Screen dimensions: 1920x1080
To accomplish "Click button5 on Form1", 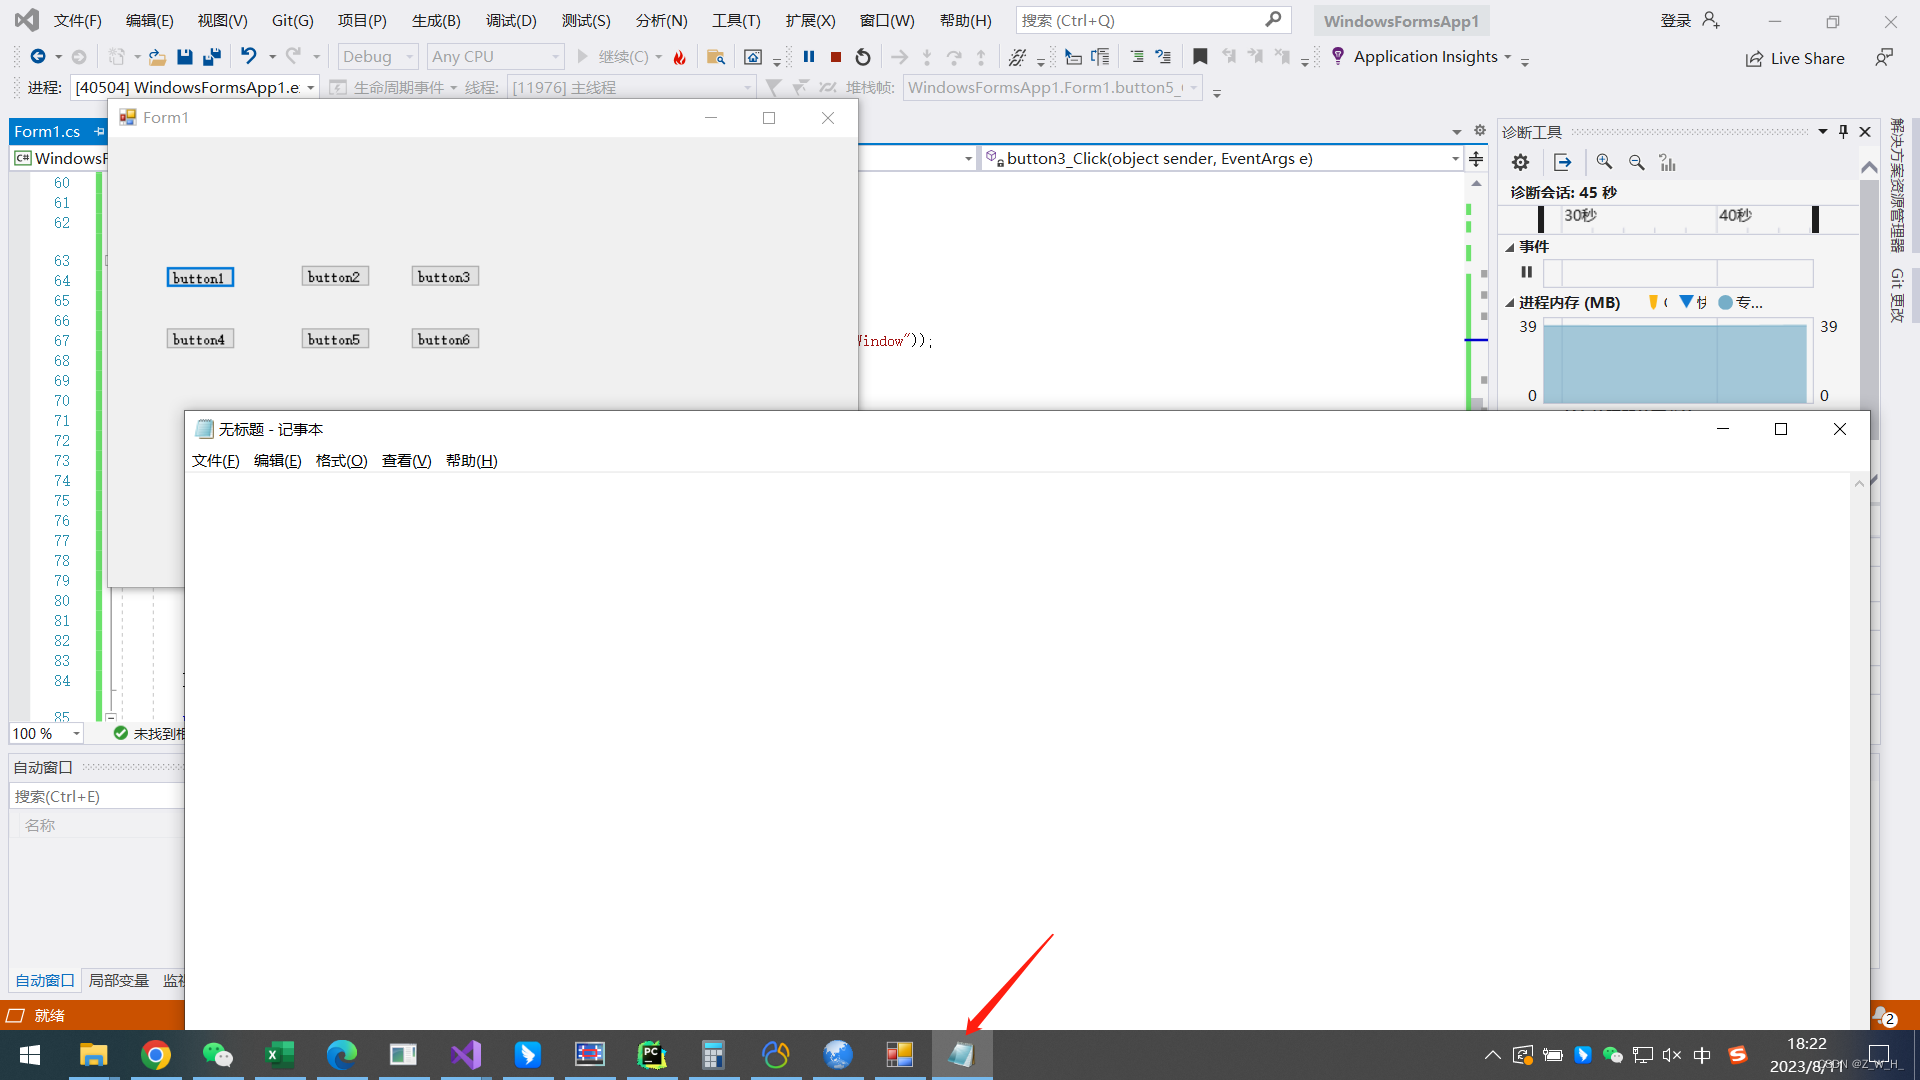I will [x=334, y=340].
